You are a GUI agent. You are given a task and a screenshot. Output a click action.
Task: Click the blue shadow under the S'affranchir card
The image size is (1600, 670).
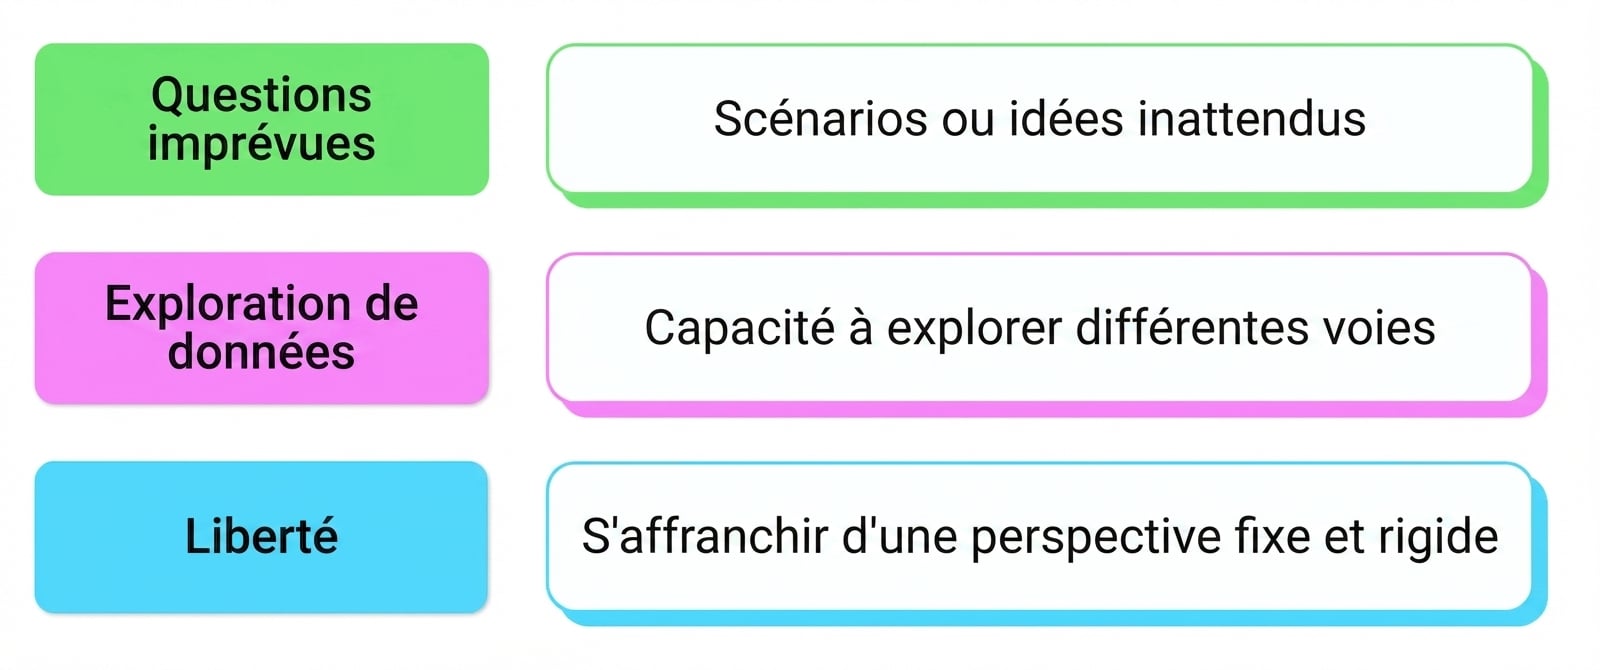point(1048,618)
